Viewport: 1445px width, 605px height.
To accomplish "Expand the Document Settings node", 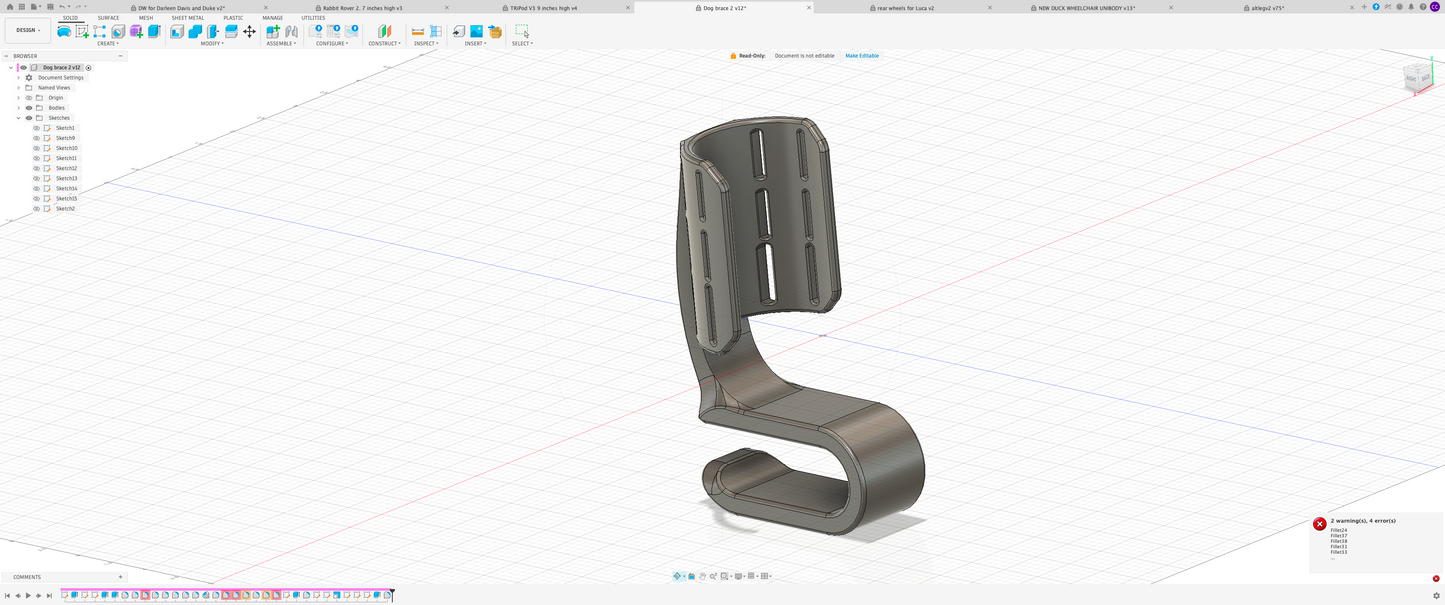I will (18, 77).
